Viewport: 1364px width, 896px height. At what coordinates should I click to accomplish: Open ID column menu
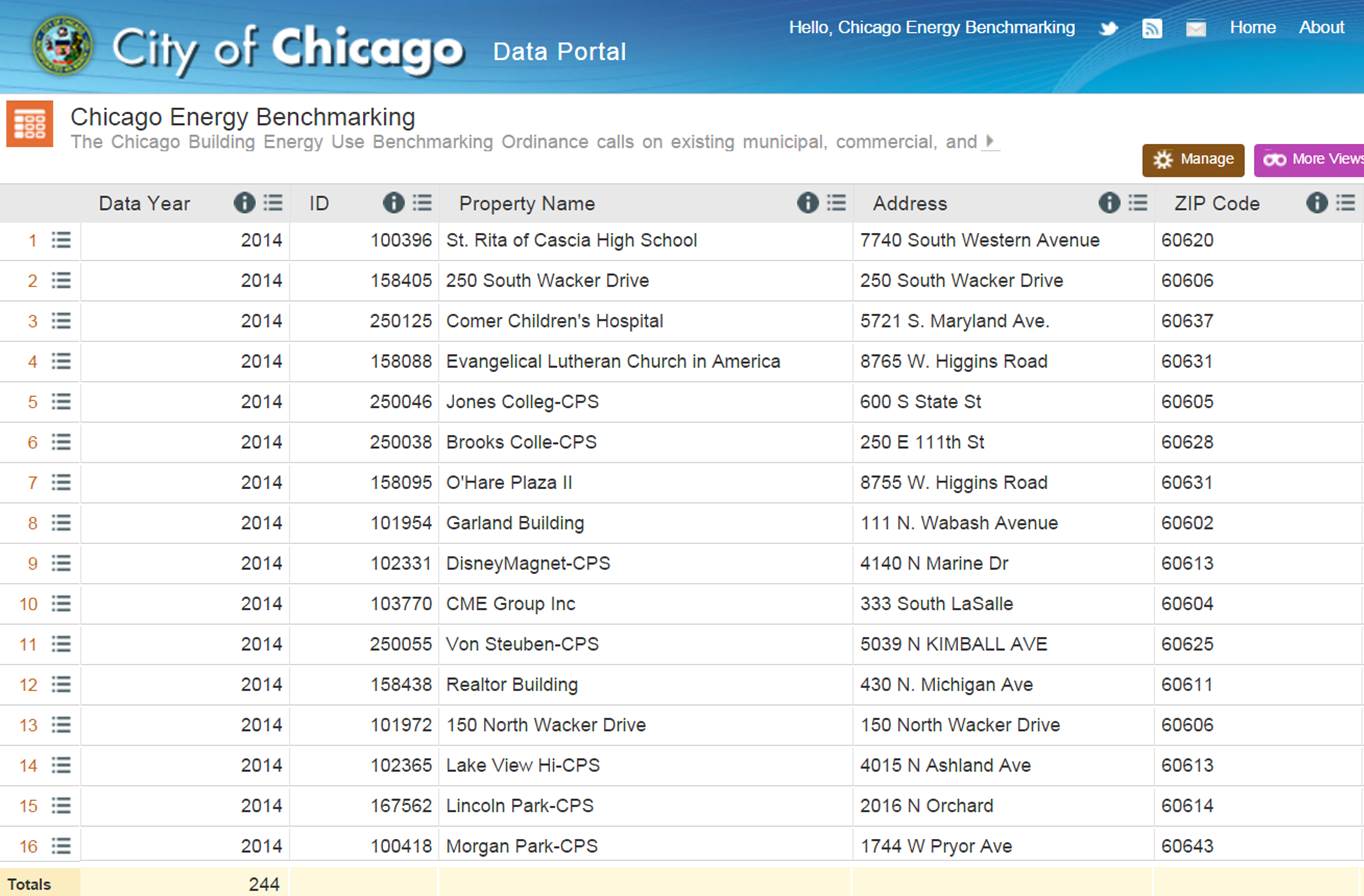(422, 203)
